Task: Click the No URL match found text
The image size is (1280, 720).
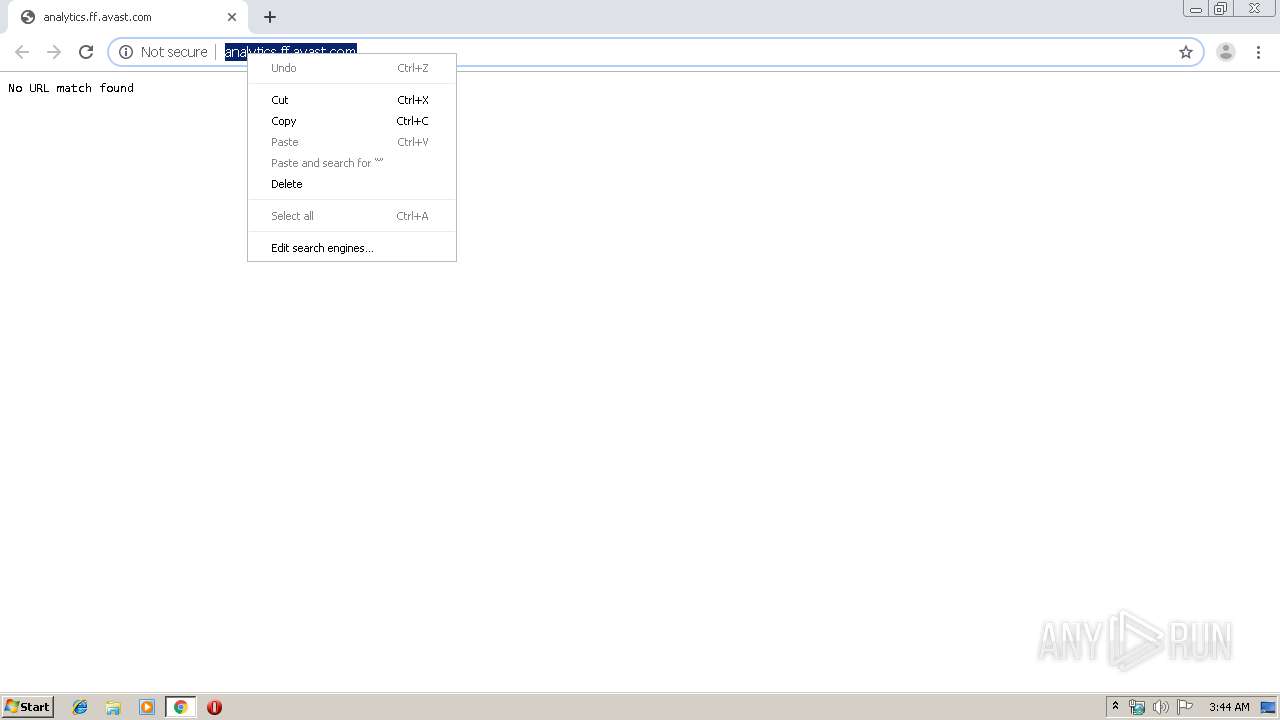Action: click(x=71, y=88)
